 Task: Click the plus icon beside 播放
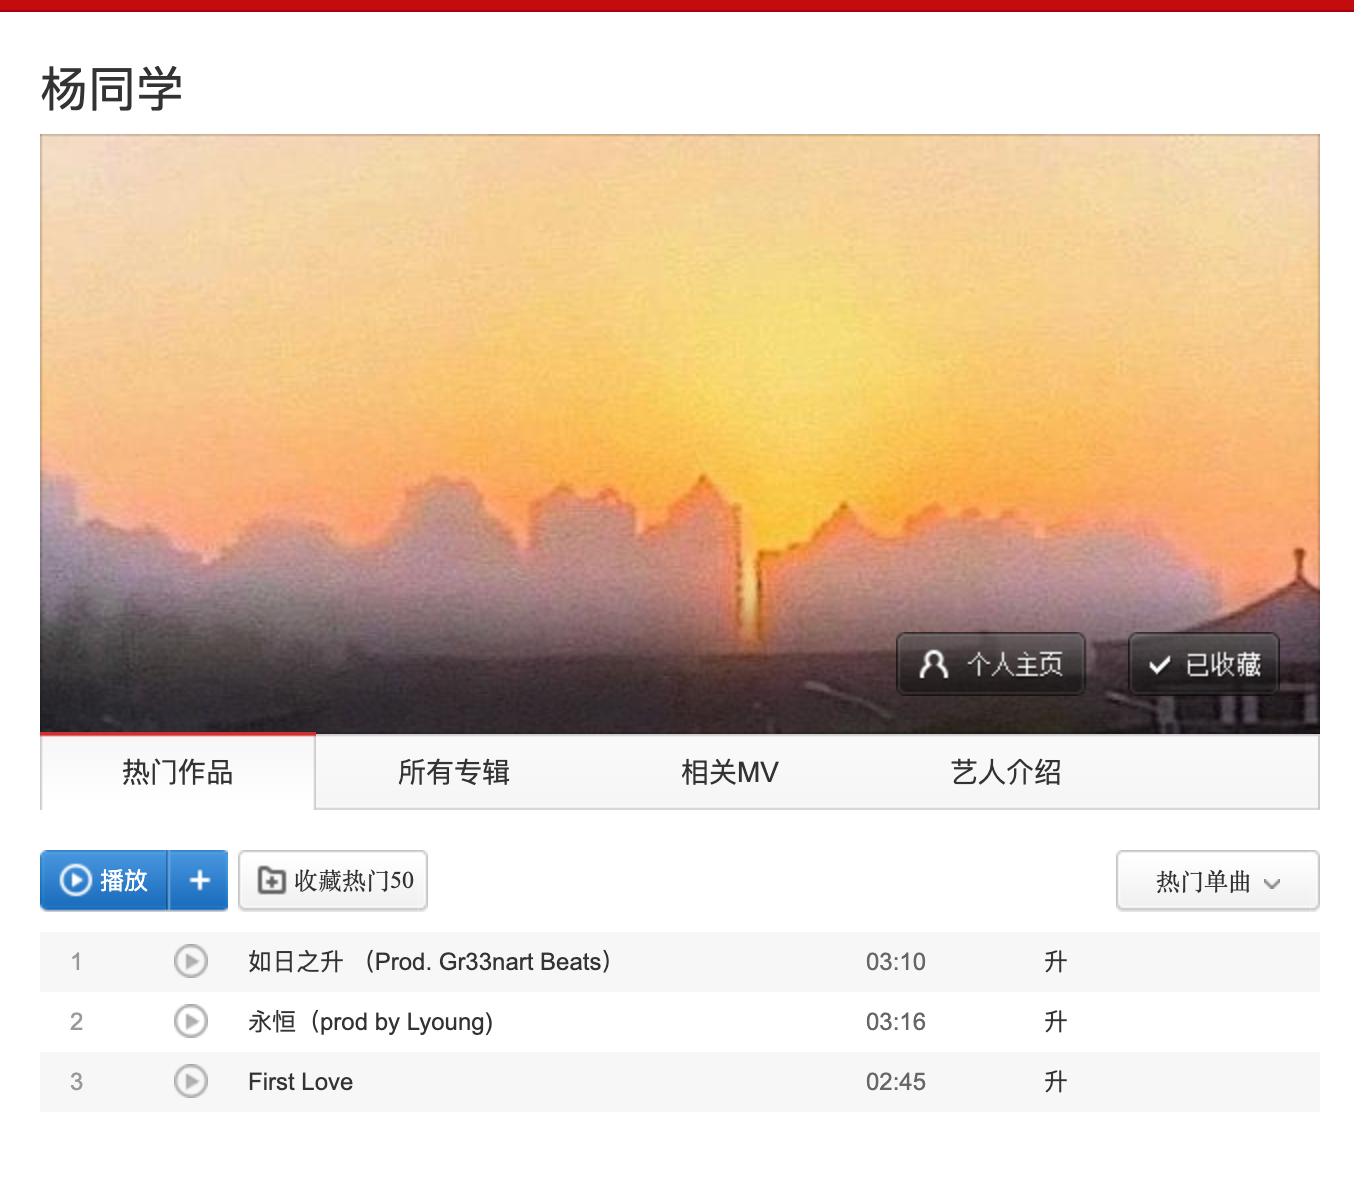tap(199, 880)
